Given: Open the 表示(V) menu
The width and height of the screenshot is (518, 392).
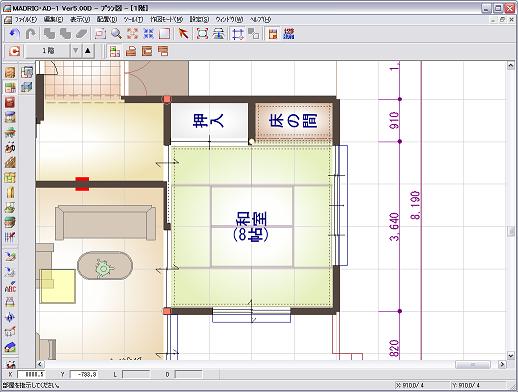Looking at the screenshot, I should [80, 19].
